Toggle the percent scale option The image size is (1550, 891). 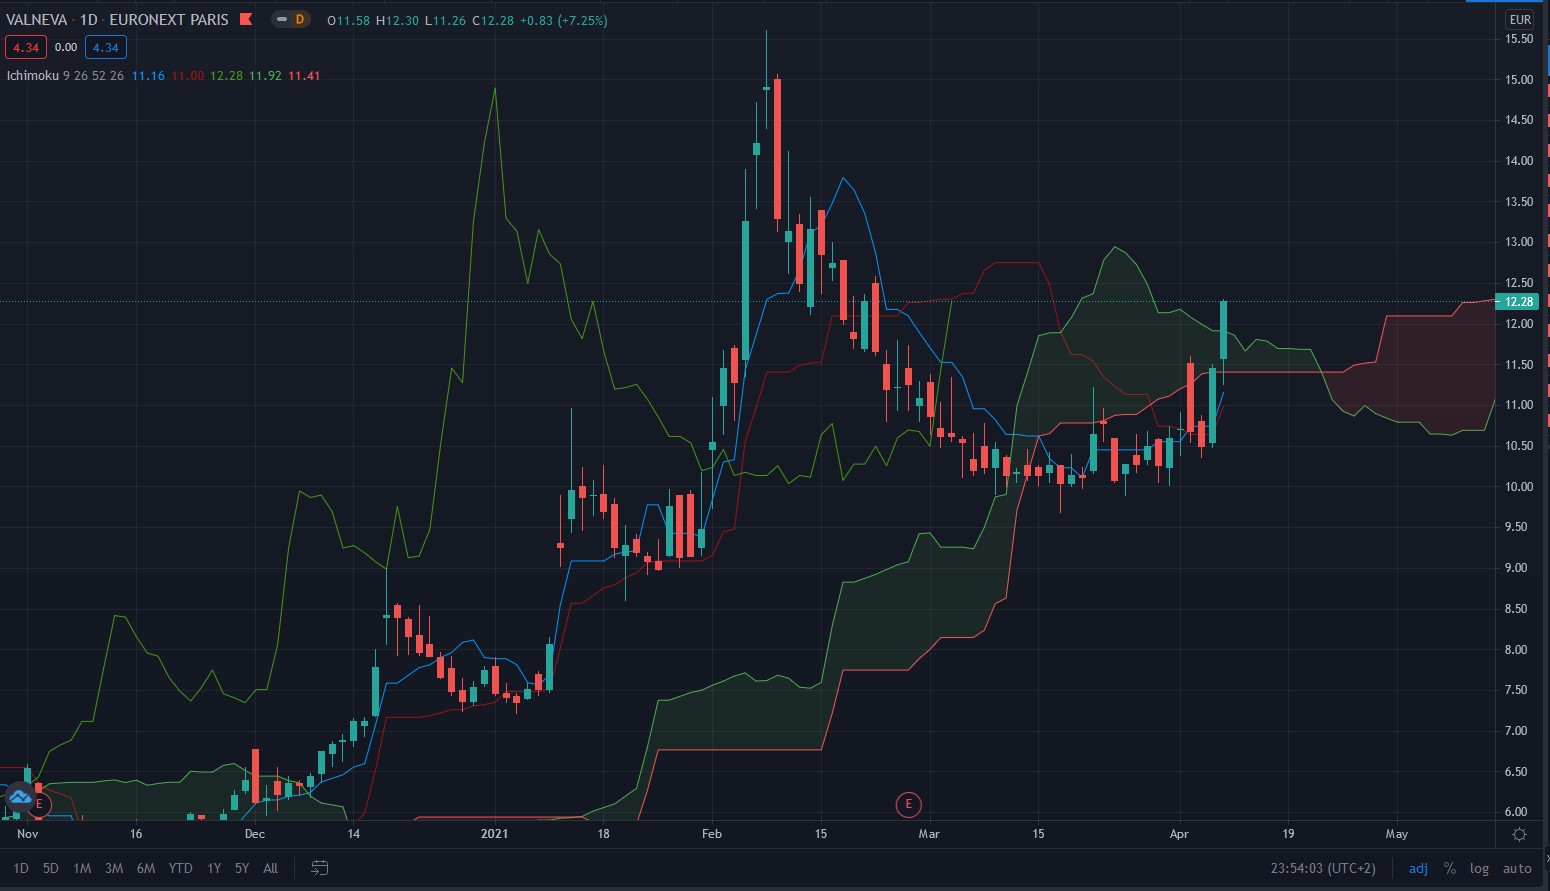tap(1449, 868)
